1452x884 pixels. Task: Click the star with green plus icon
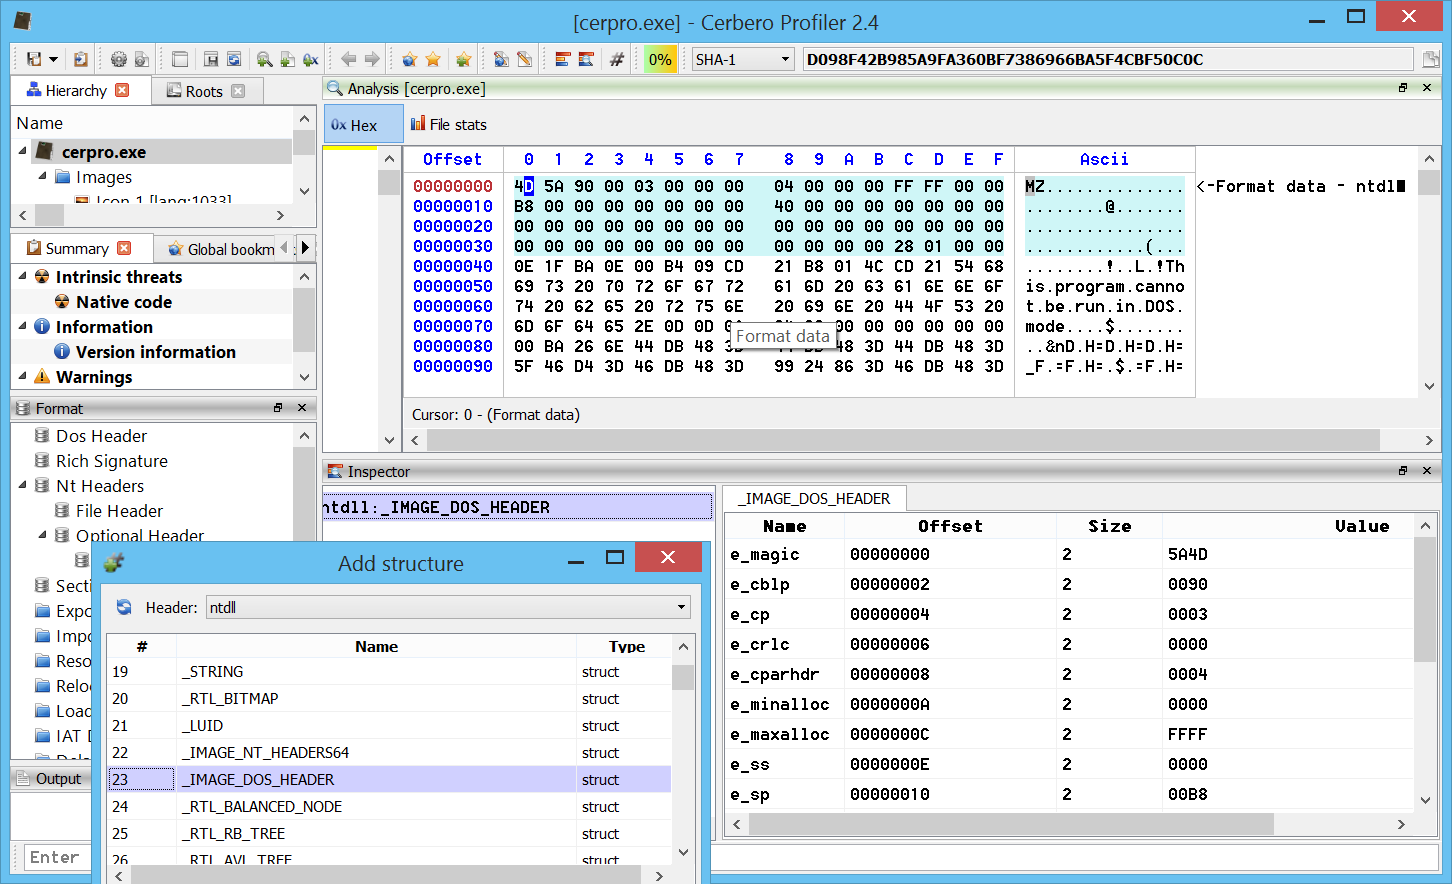pyautogui.click(x=463, y=59)
